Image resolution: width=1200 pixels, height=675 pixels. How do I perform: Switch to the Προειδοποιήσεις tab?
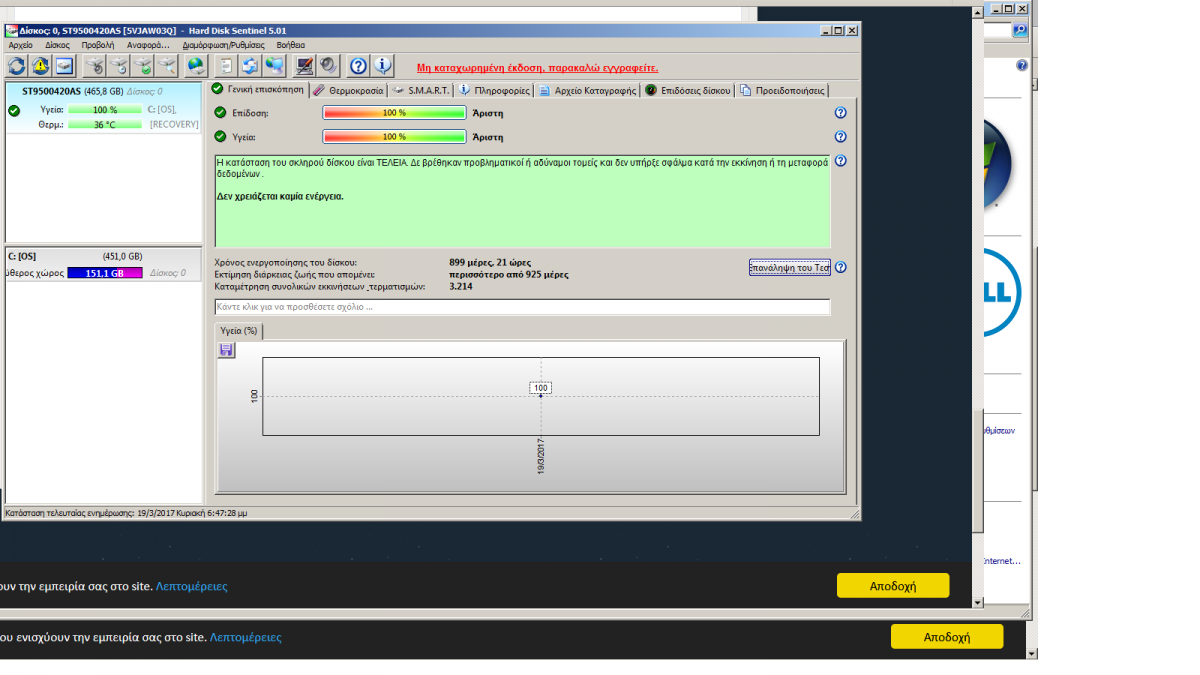783,90
